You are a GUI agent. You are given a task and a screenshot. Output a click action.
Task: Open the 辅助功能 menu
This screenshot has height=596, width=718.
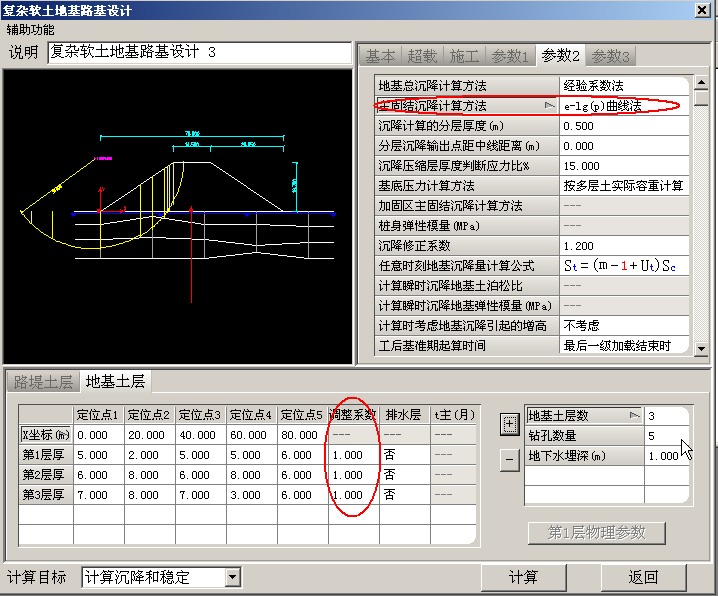tap(30, 30)
